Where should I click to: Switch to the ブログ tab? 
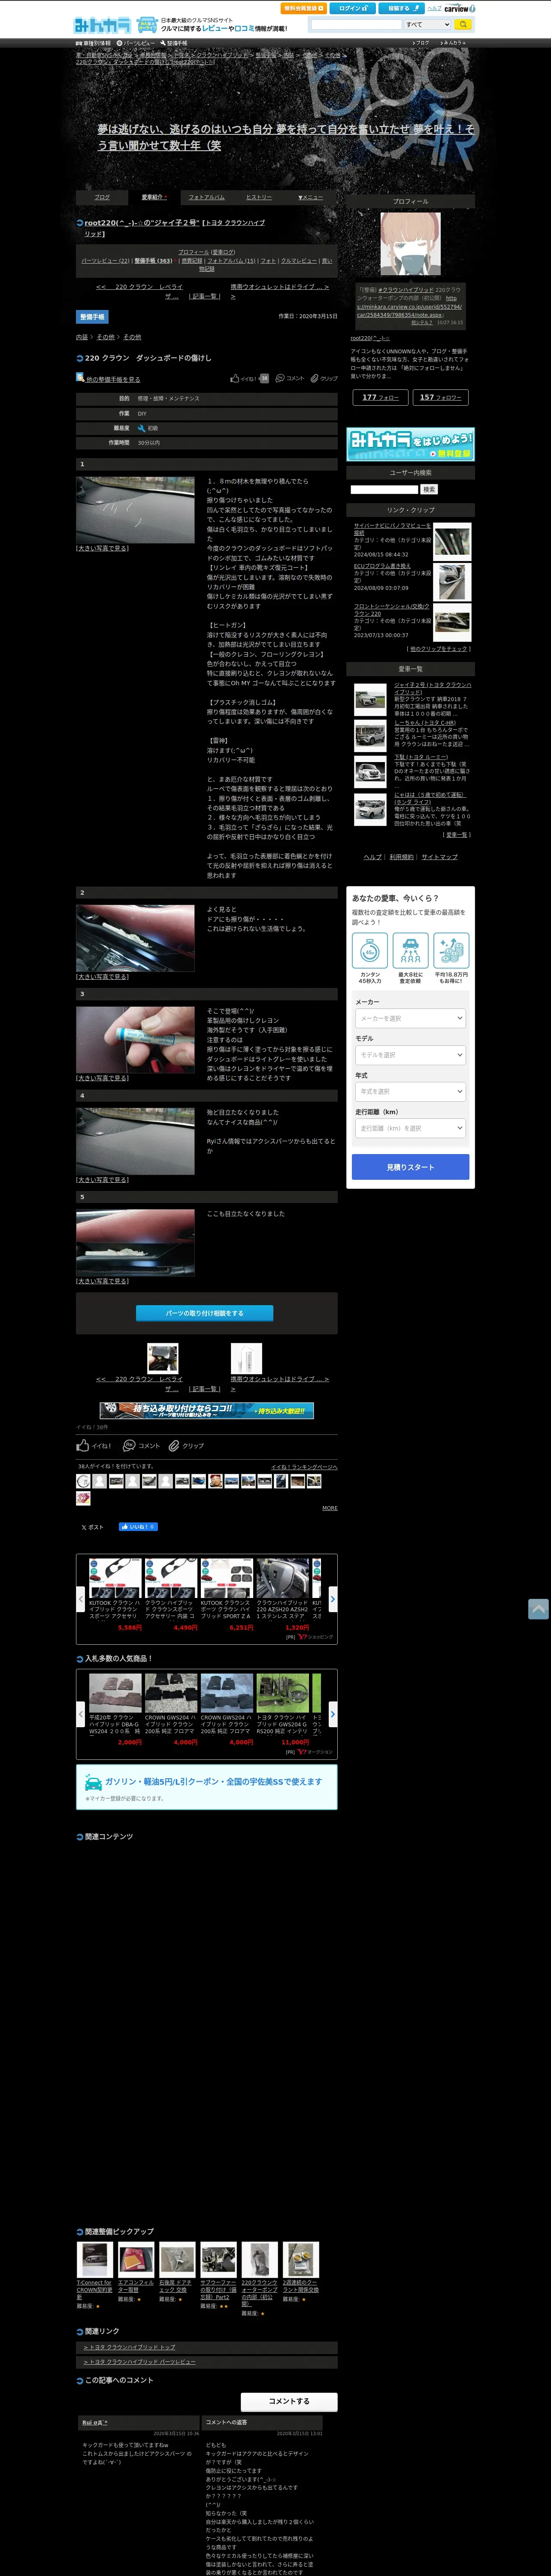click(x=102, y=197)
